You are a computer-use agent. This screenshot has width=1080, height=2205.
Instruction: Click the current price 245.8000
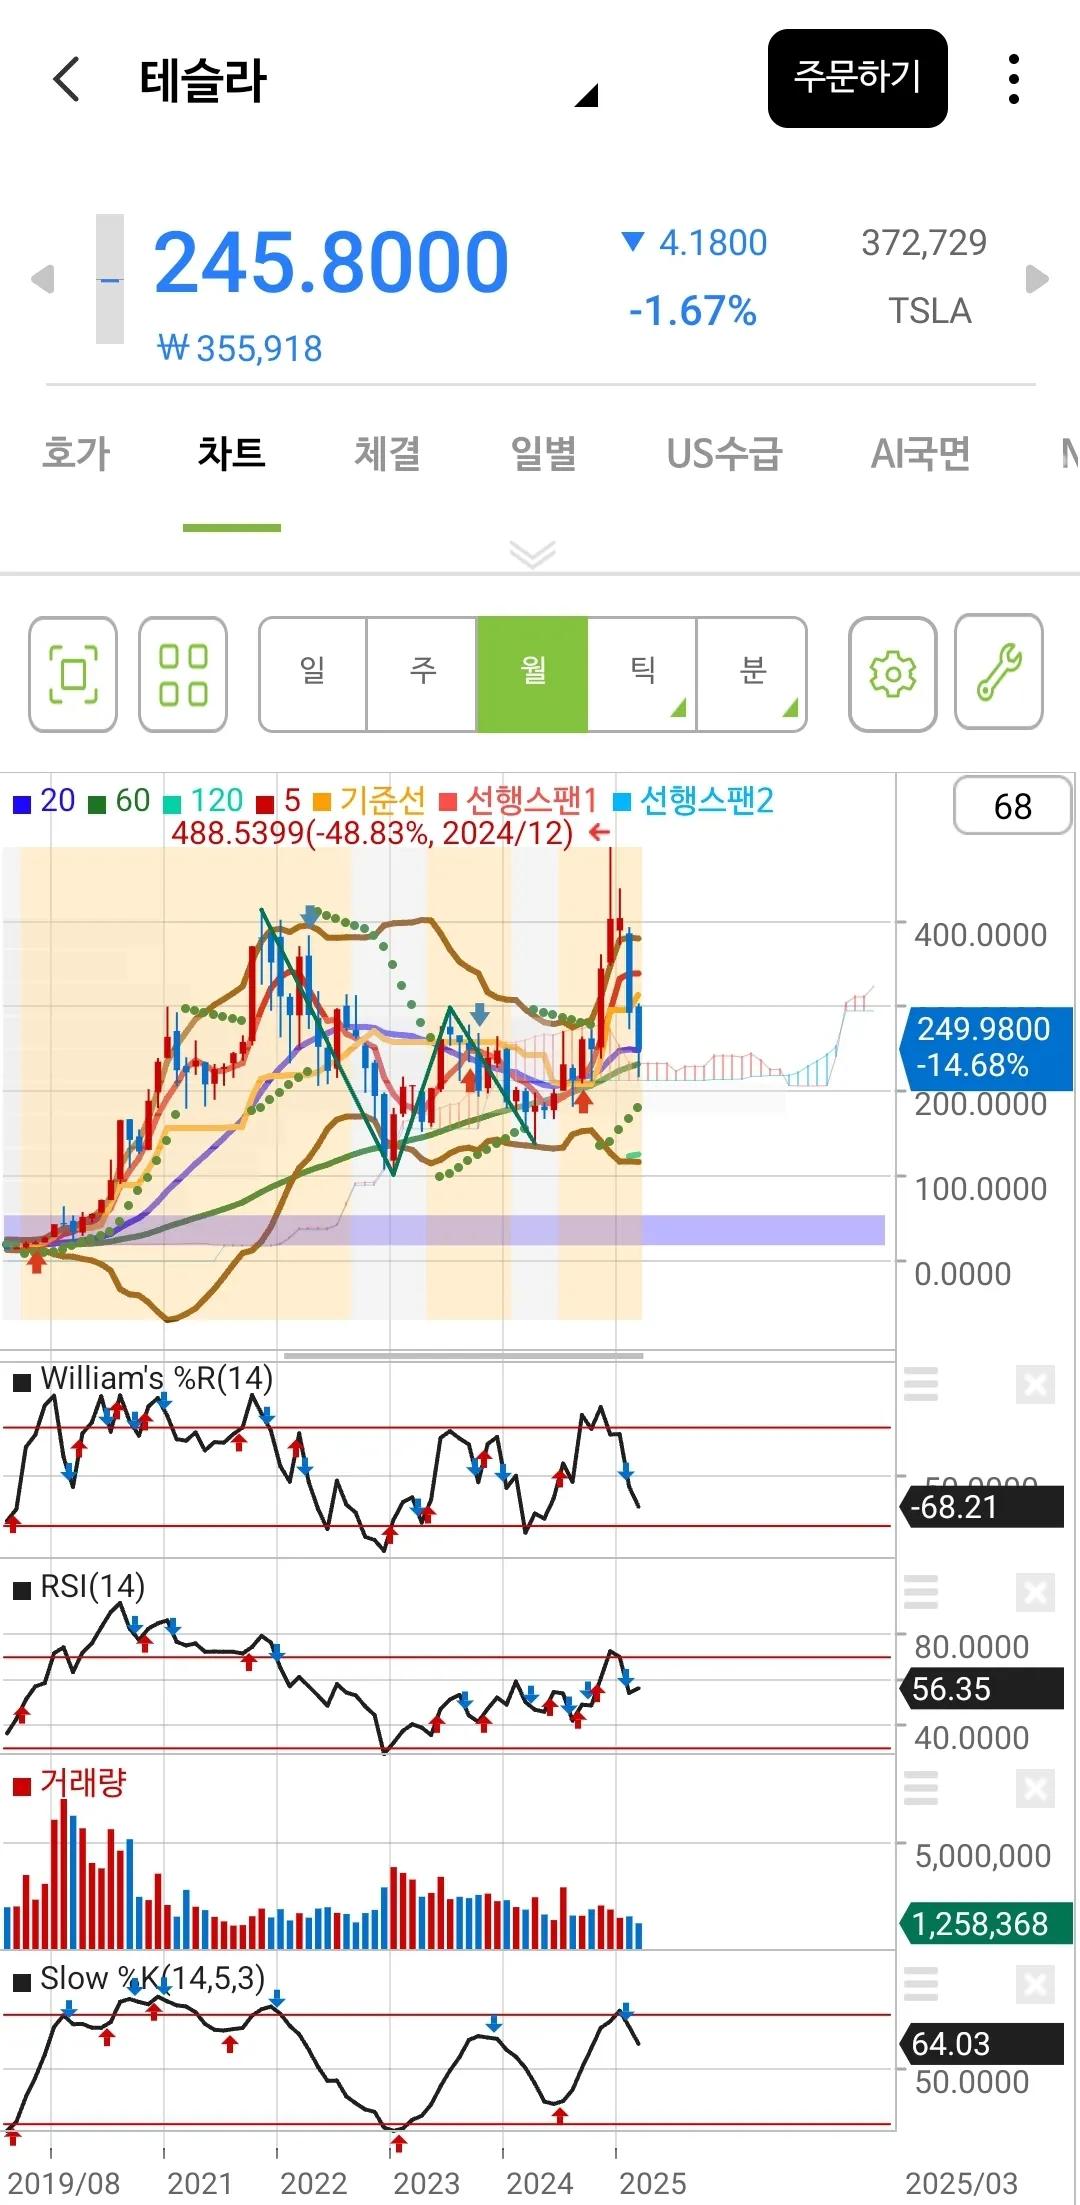pos(331,263)
